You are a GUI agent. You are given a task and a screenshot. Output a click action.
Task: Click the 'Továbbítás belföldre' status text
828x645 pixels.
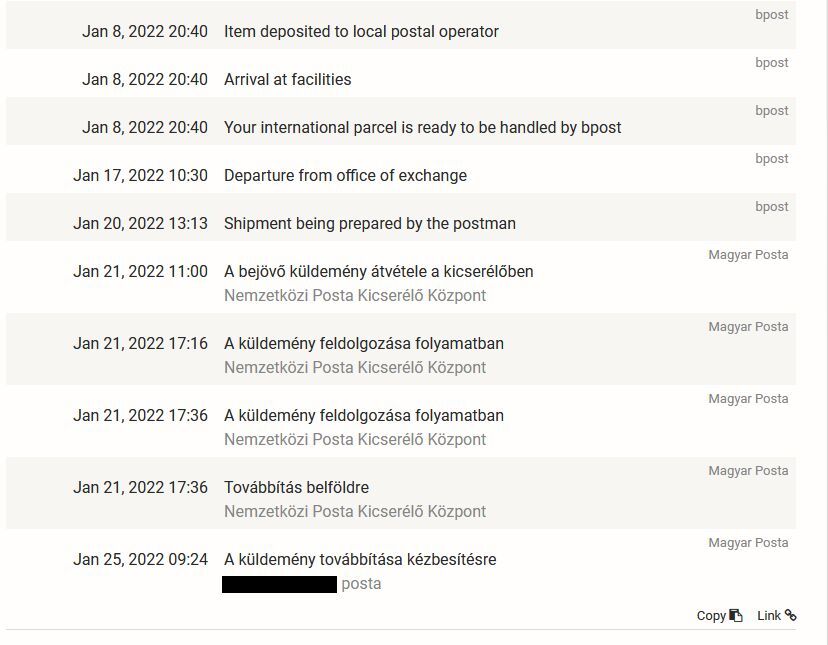pos(296,487)
